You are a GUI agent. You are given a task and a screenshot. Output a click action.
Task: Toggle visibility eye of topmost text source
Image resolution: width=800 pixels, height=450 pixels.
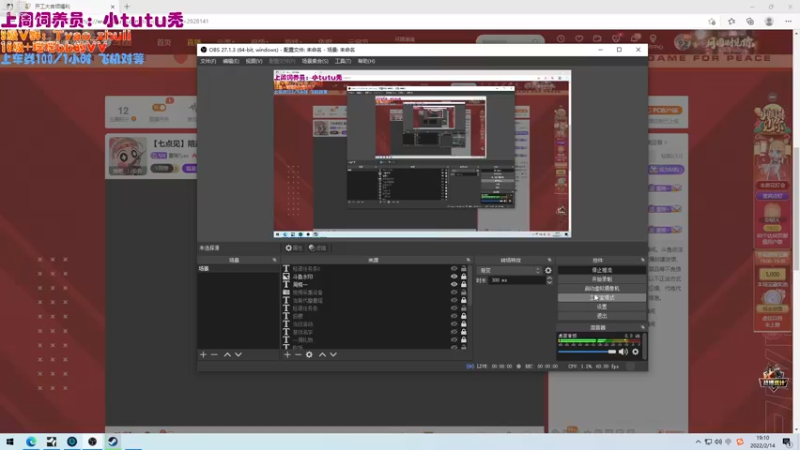pyautogui.click(x=454, y=268)
